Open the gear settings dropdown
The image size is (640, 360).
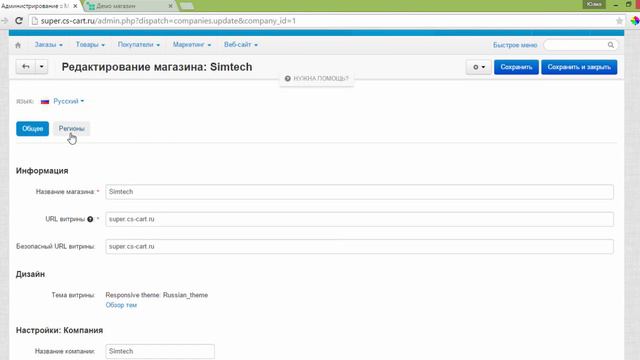point(479,67)
